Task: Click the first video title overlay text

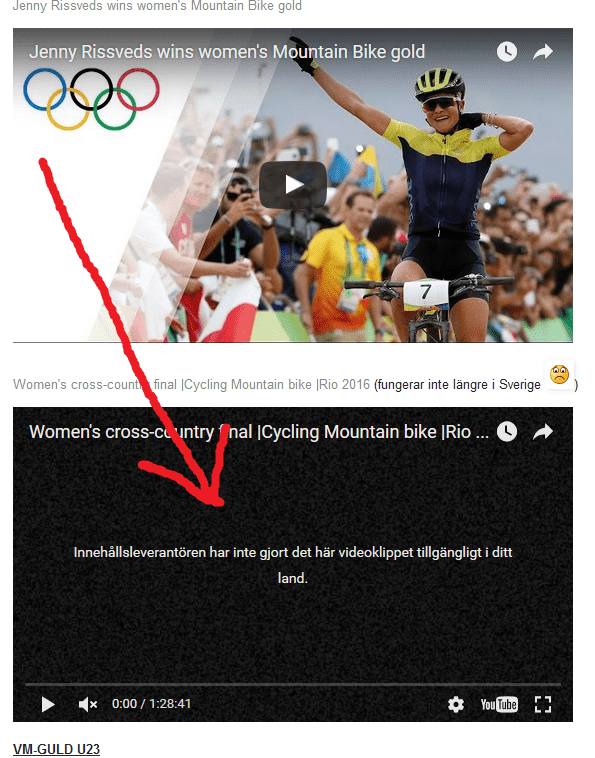Action: (x=227, y=52)
